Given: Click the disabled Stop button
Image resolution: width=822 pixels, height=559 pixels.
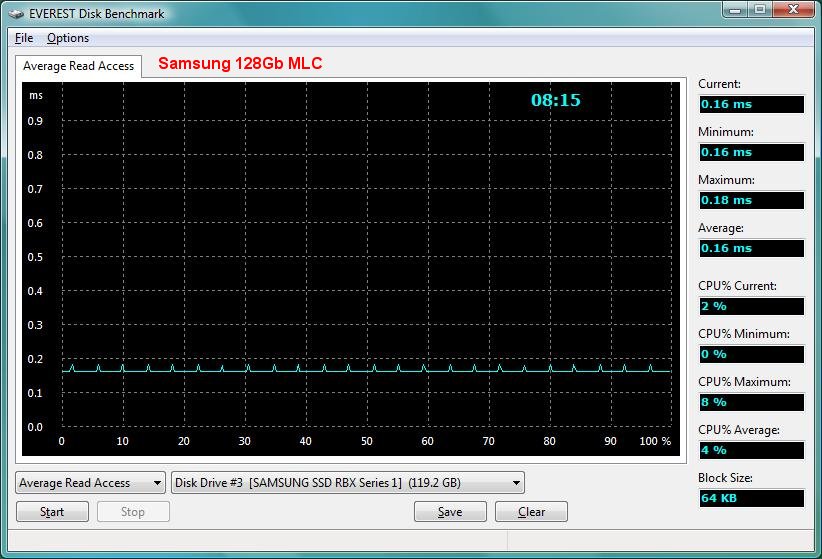Looking at the screenshot, I should (x=133, y=512).
